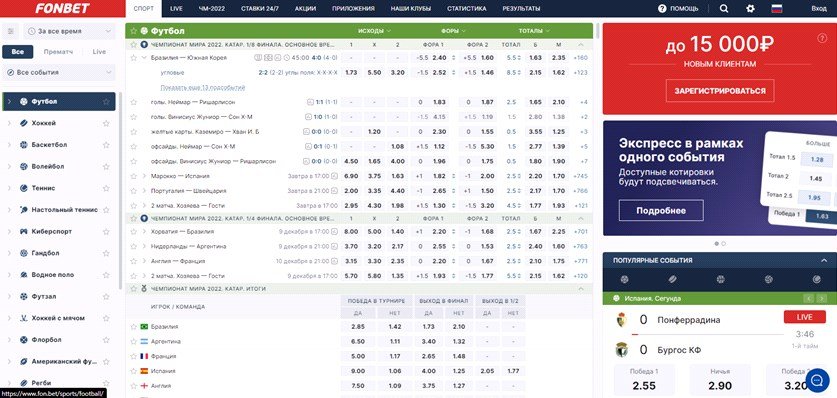Select the second carousel dot under the banner
This screenshot has height=398, width=837.
pos(724,243)
